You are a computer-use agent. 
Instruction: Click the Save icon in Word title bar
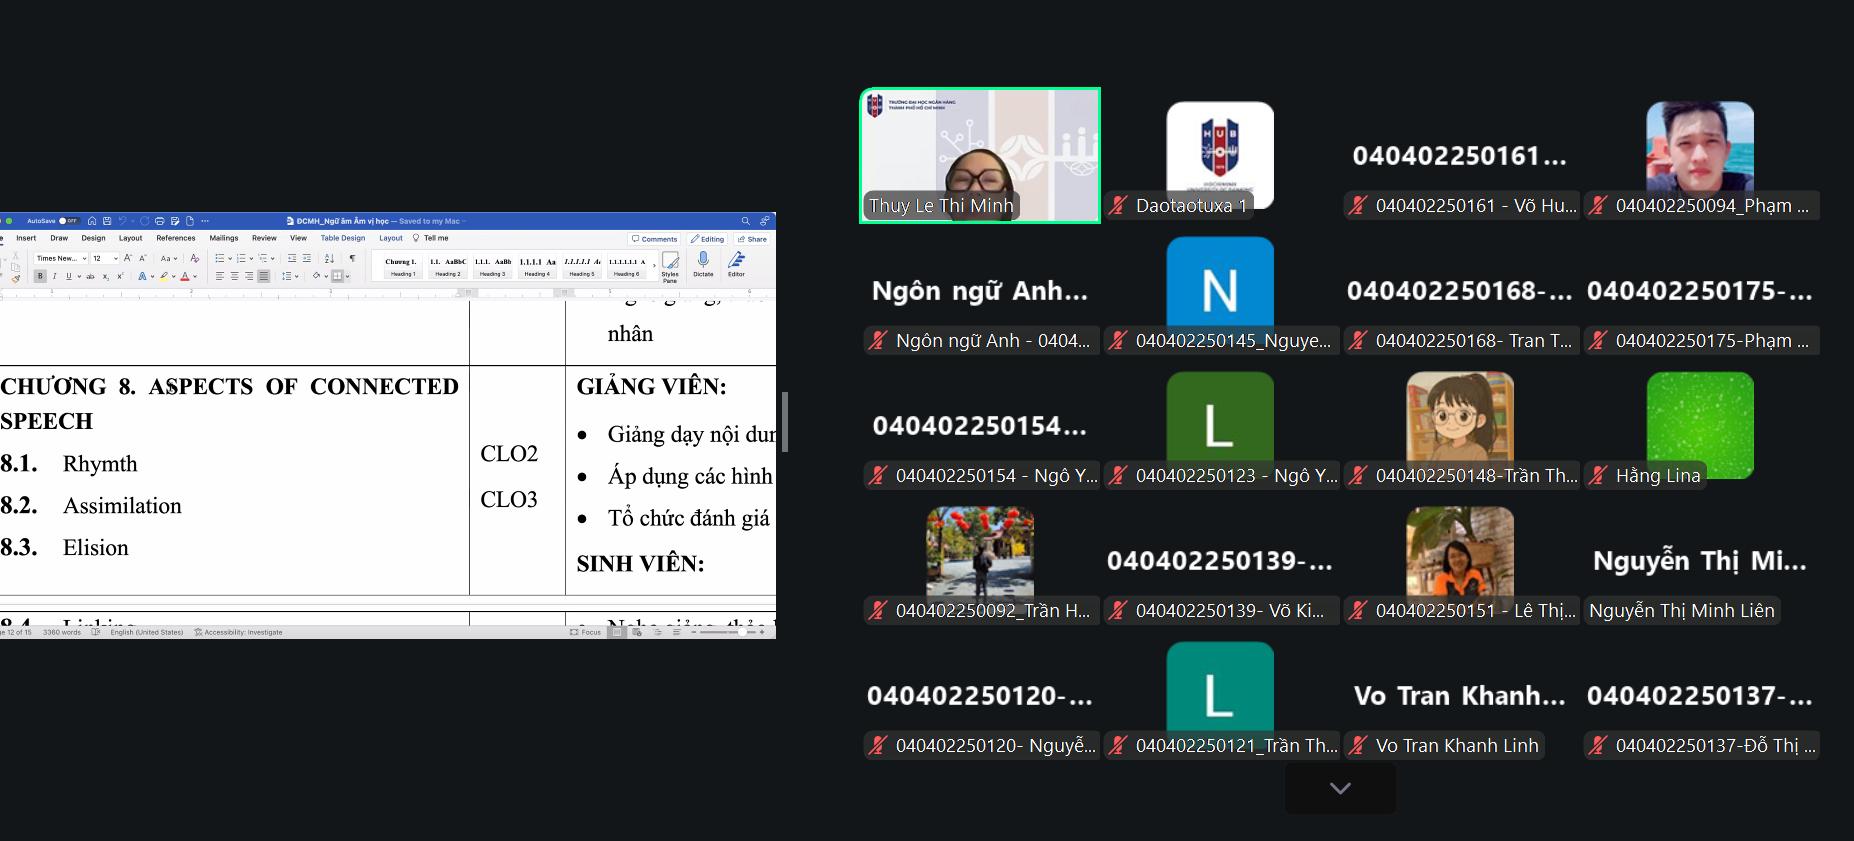coord(107,221)
